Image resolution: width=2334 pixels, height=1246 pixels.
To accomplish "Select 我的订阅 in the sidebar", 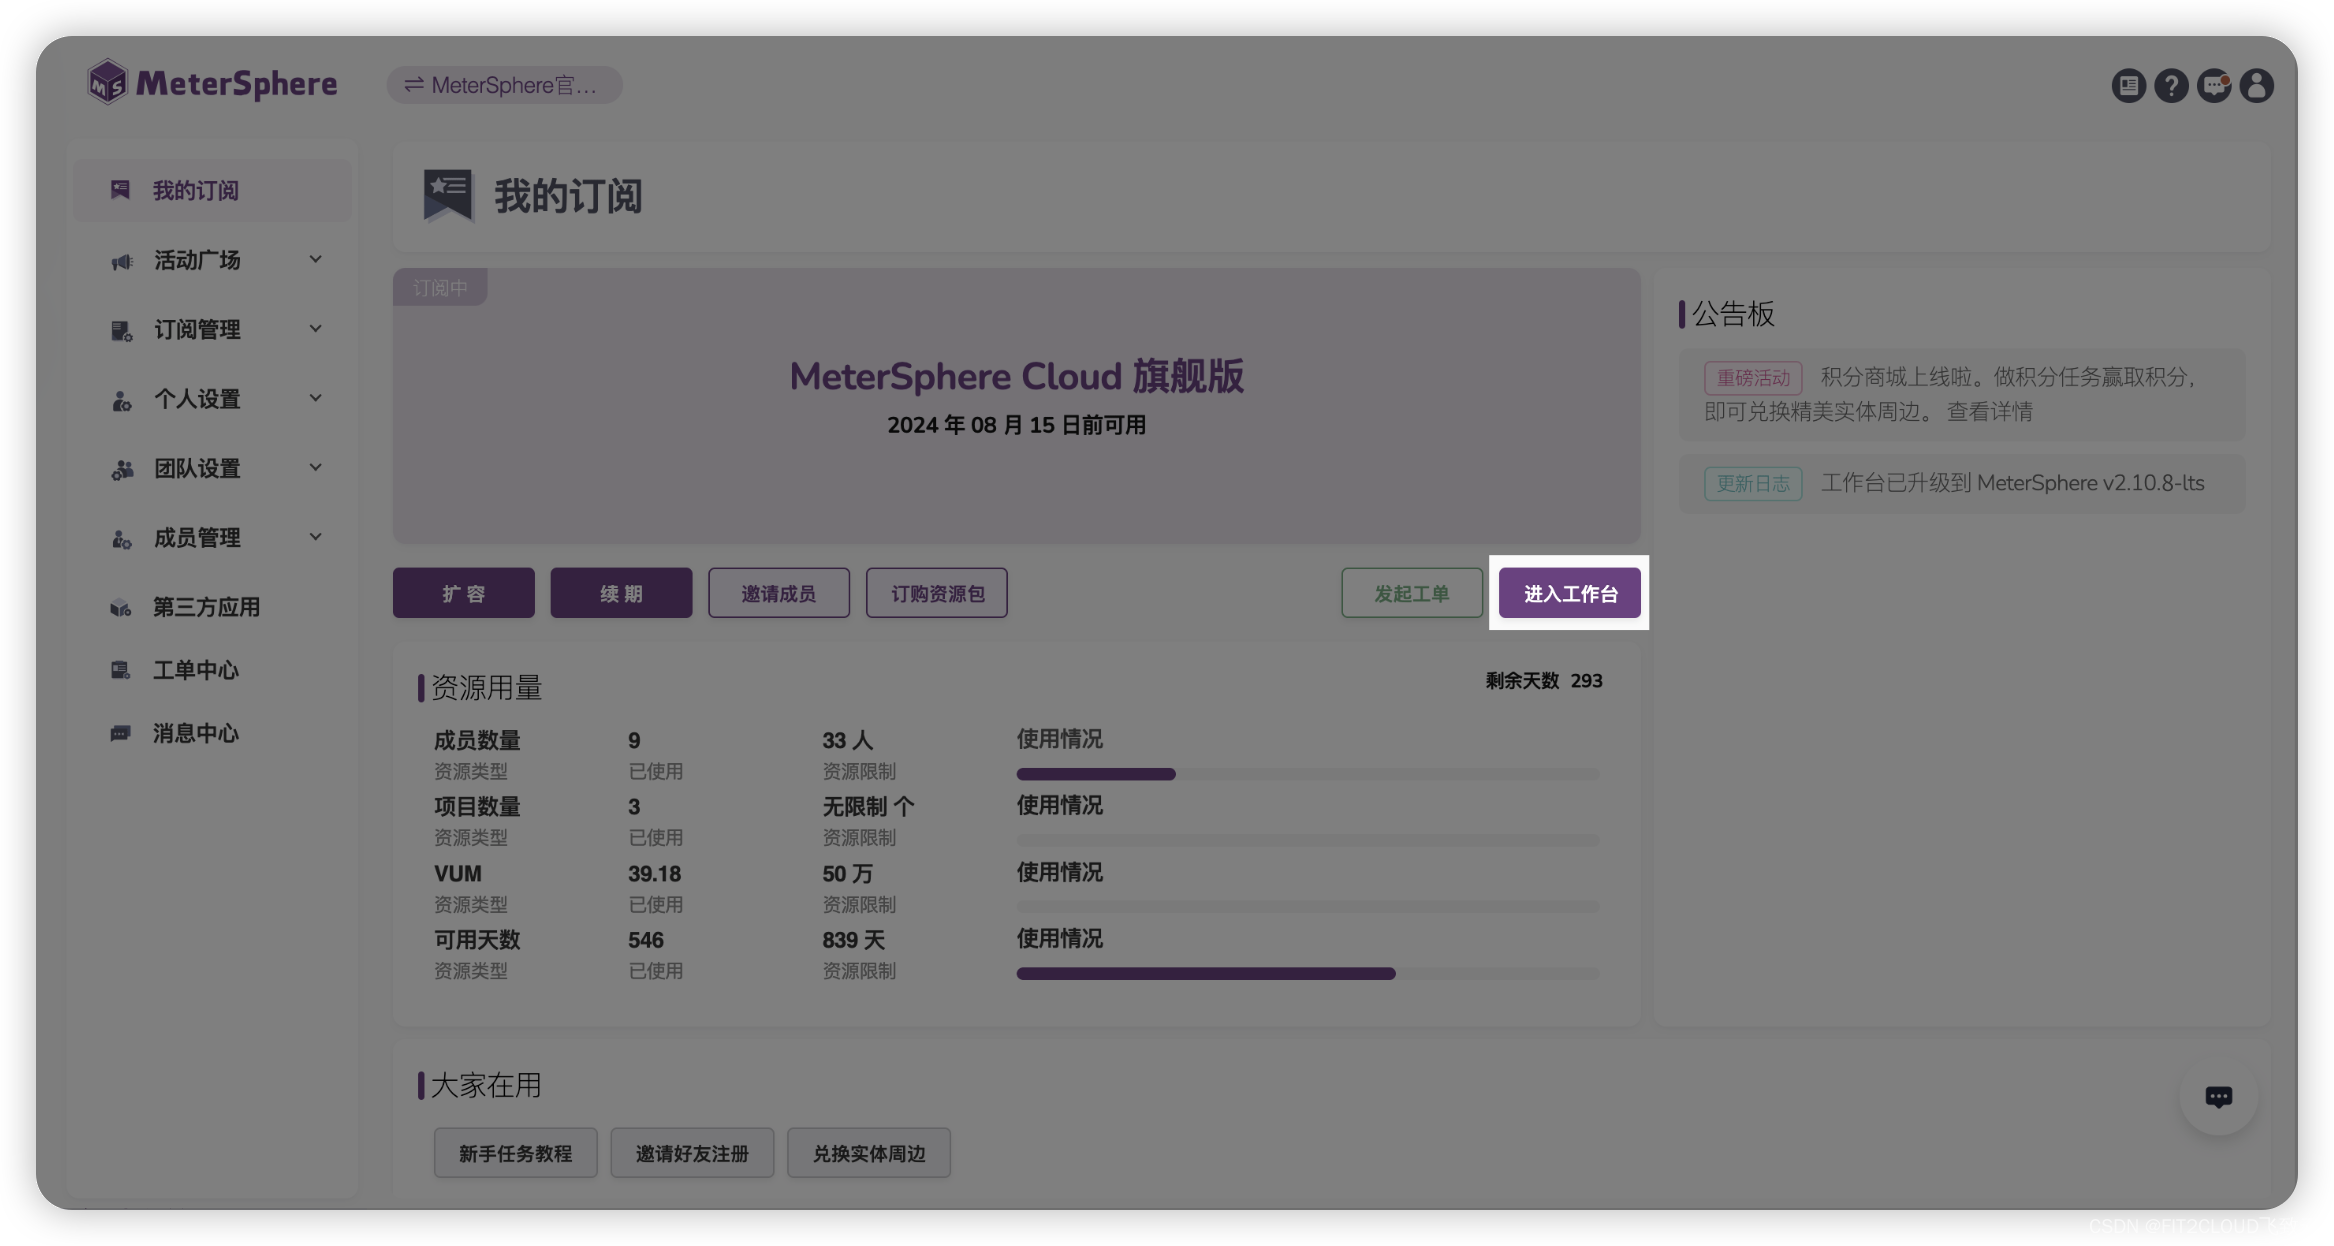I will (195, 190).
